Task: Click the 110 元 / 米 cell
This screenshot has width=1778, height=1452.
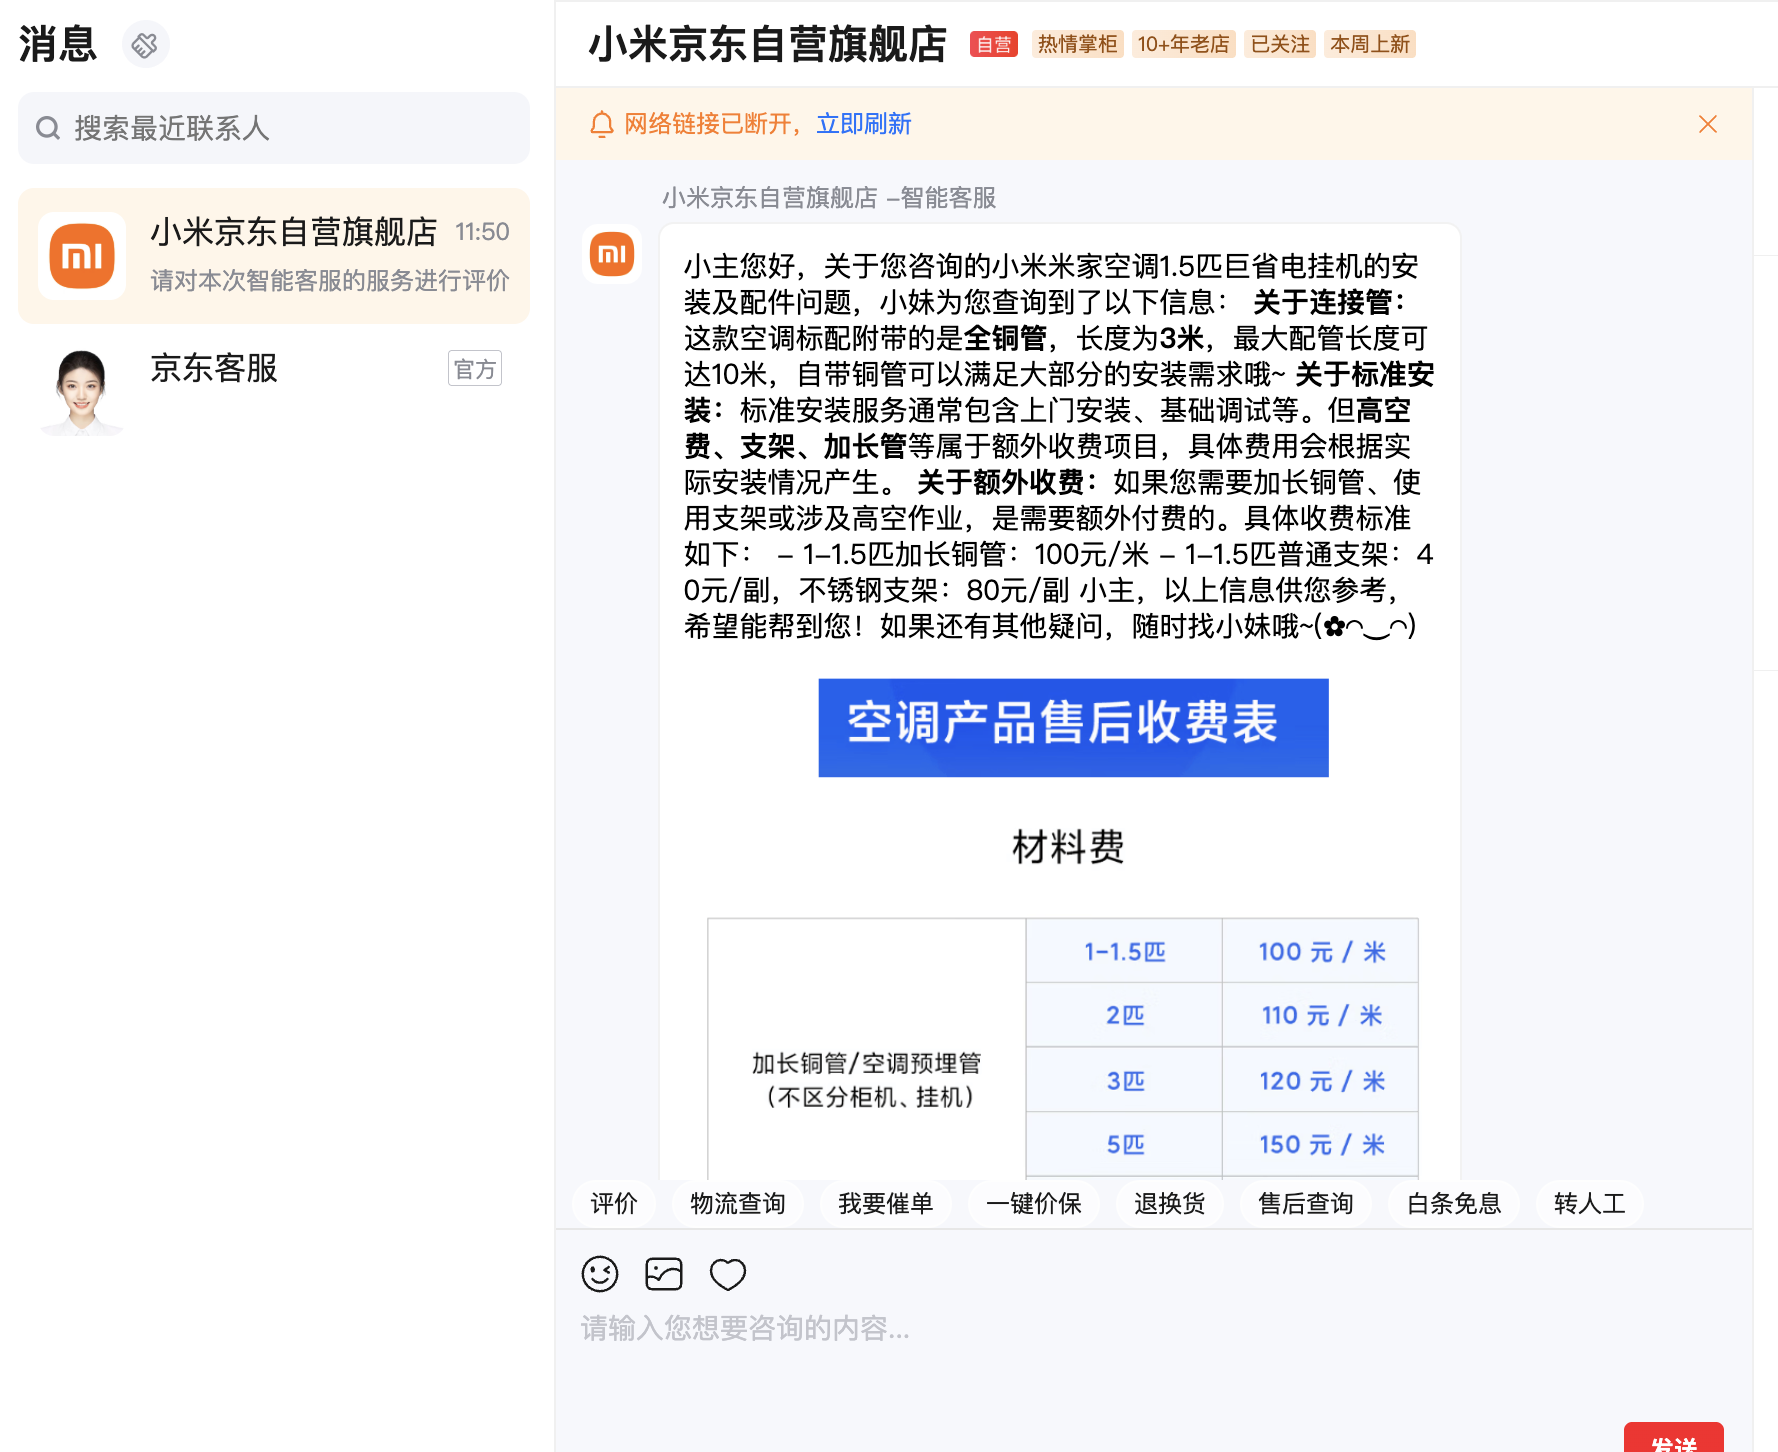Action: [1320, 1015]
